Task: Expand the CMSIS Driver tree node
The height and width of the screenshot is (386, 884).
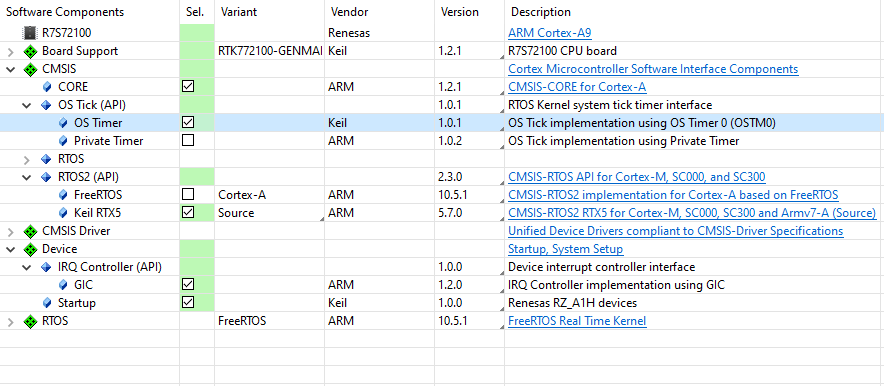Action: [x=10, y=232]
